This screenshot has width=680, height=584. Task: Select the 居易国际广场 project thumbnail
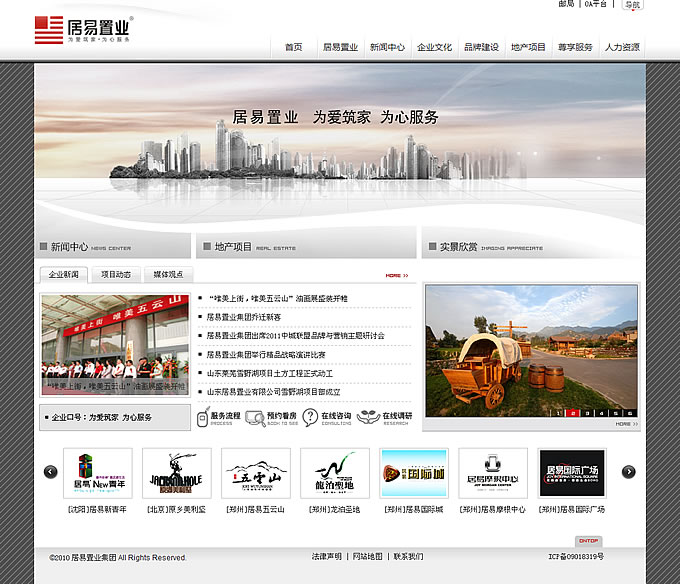(572, 473)
